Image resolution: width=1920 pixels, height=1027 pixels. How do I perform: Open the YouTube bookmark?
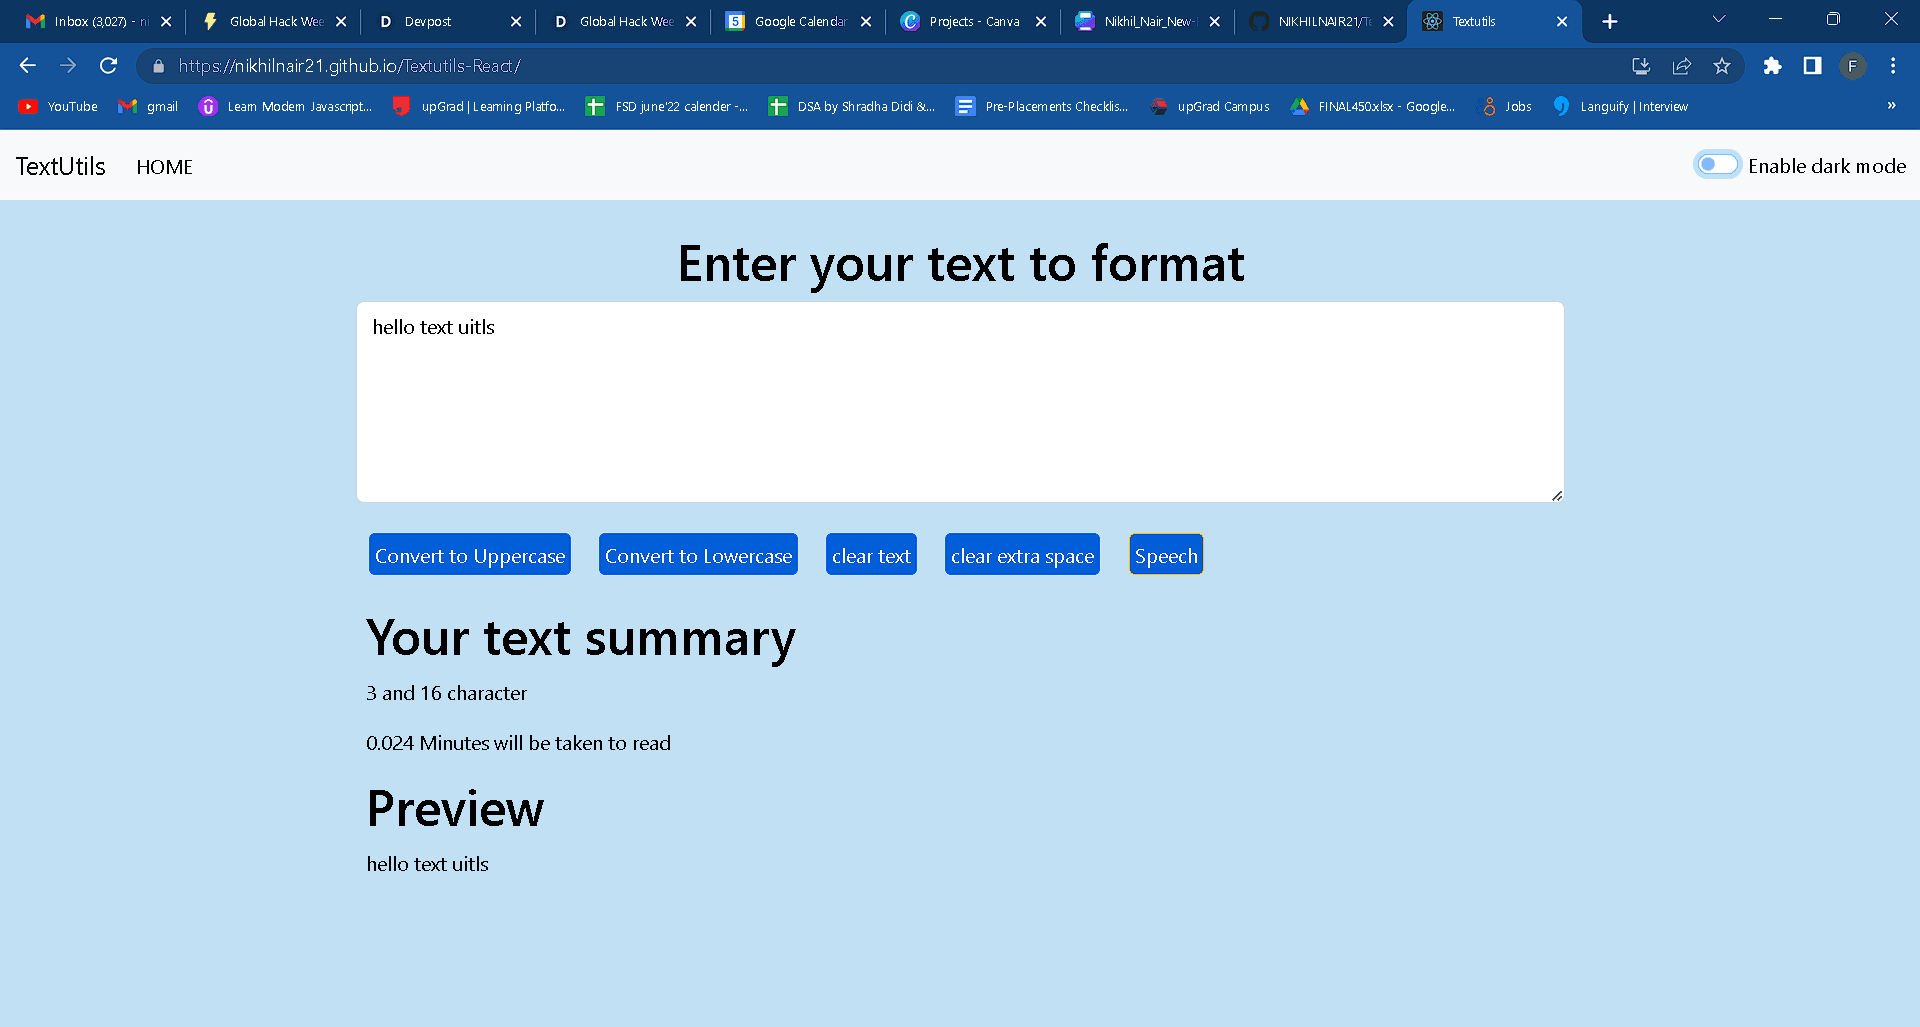(x=57, y=106)
